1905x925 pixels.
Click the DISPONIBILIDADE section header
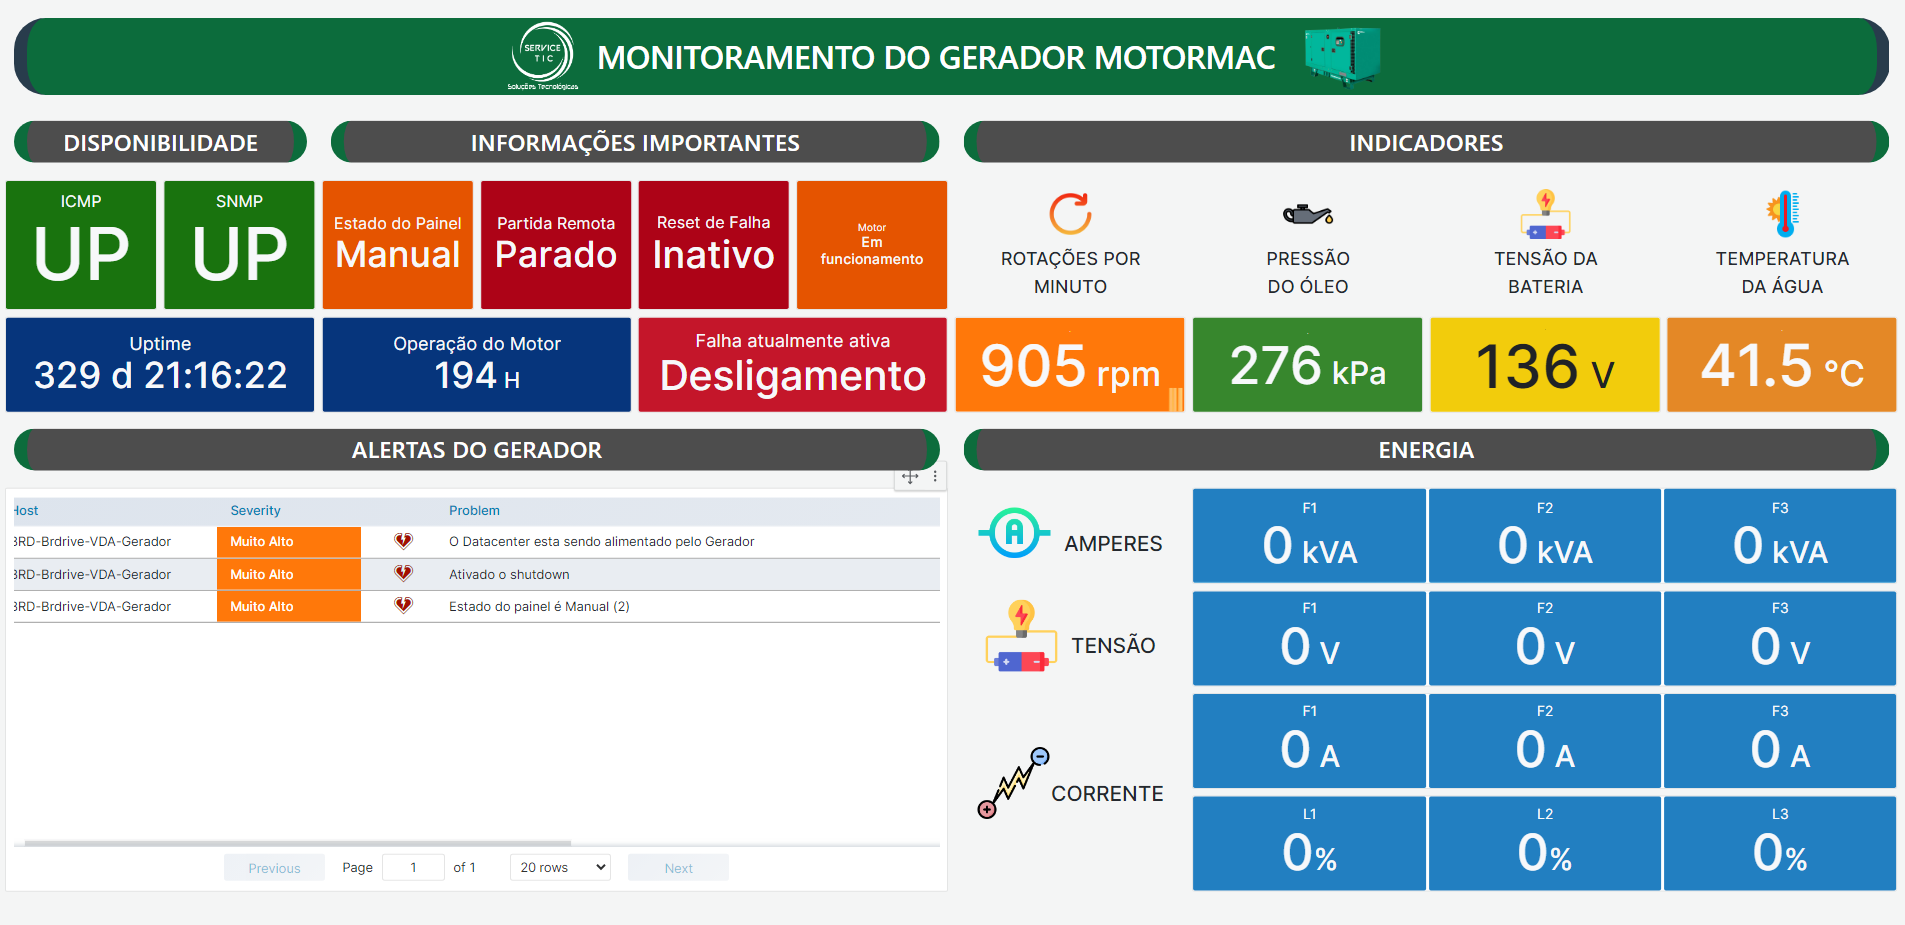pos(160,142)
